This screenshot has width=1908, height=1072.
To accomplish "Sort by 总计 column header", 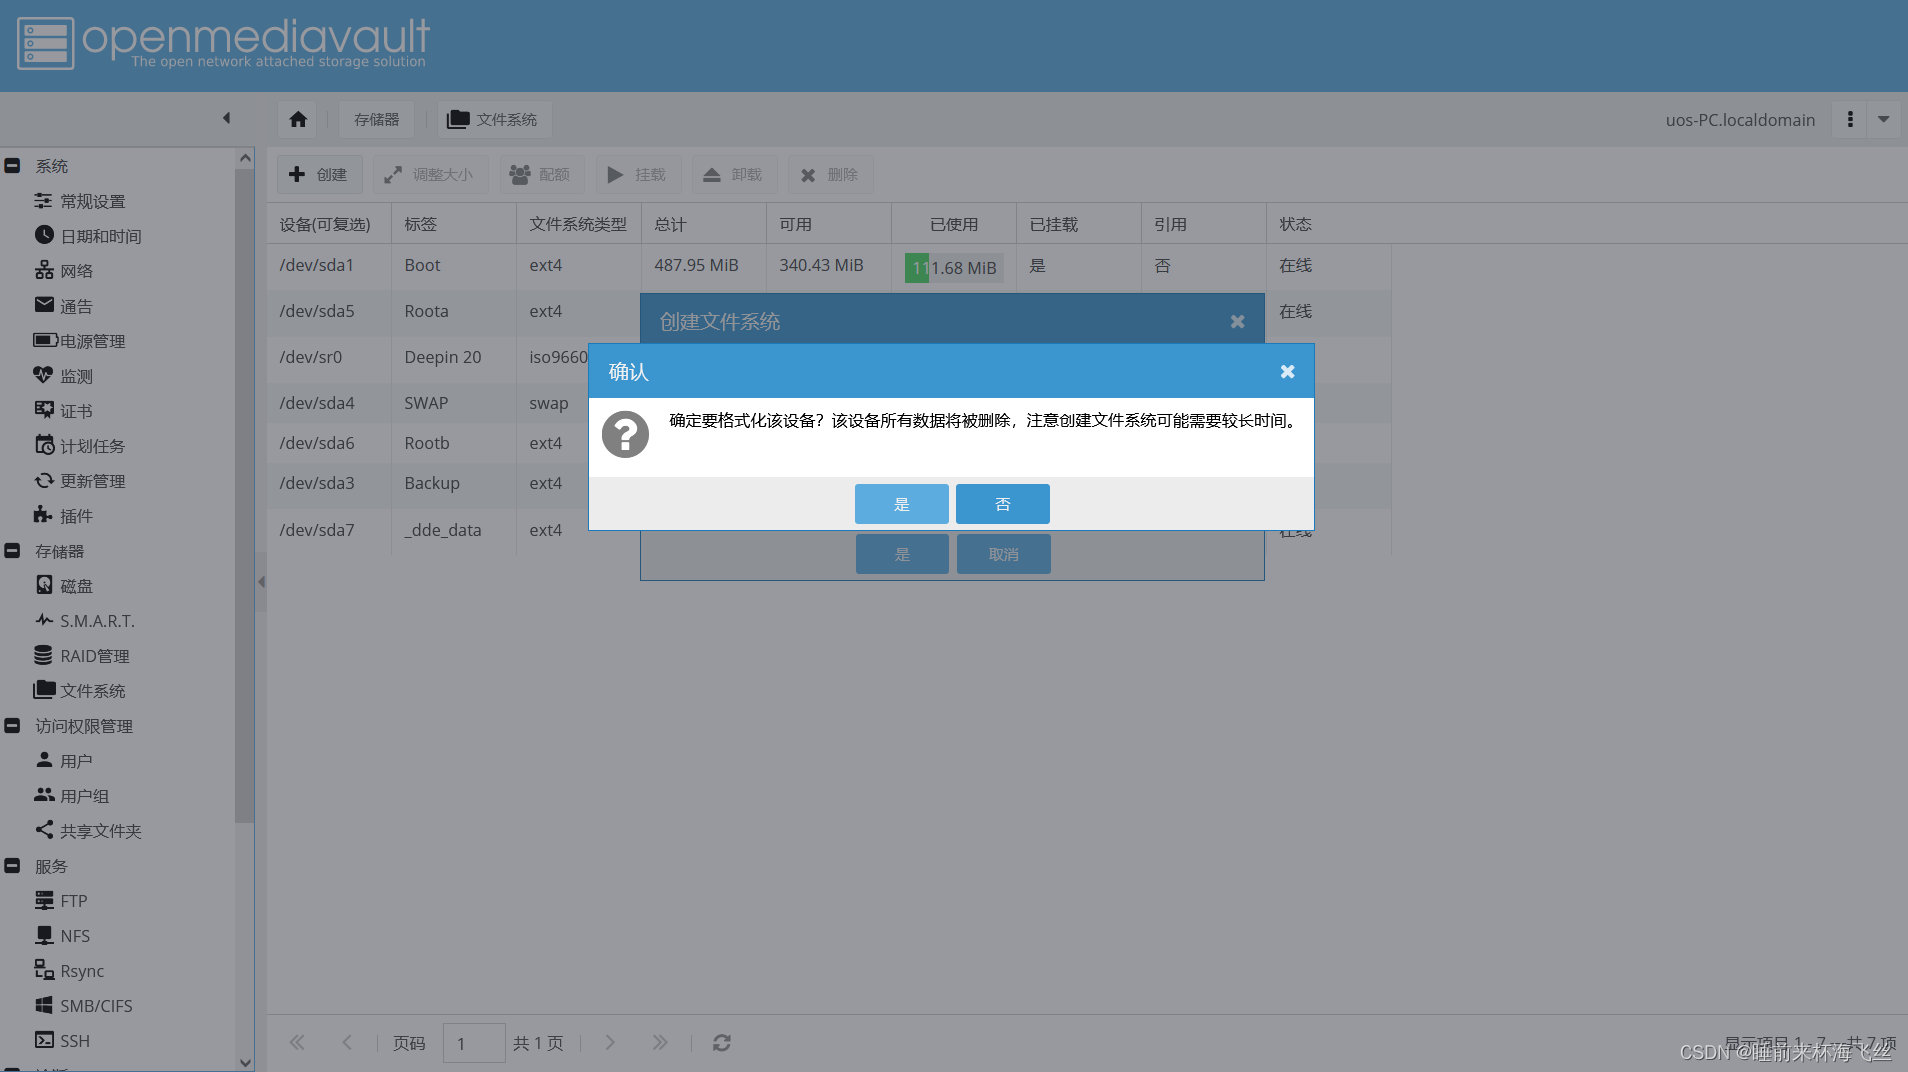I will (704, 224).
